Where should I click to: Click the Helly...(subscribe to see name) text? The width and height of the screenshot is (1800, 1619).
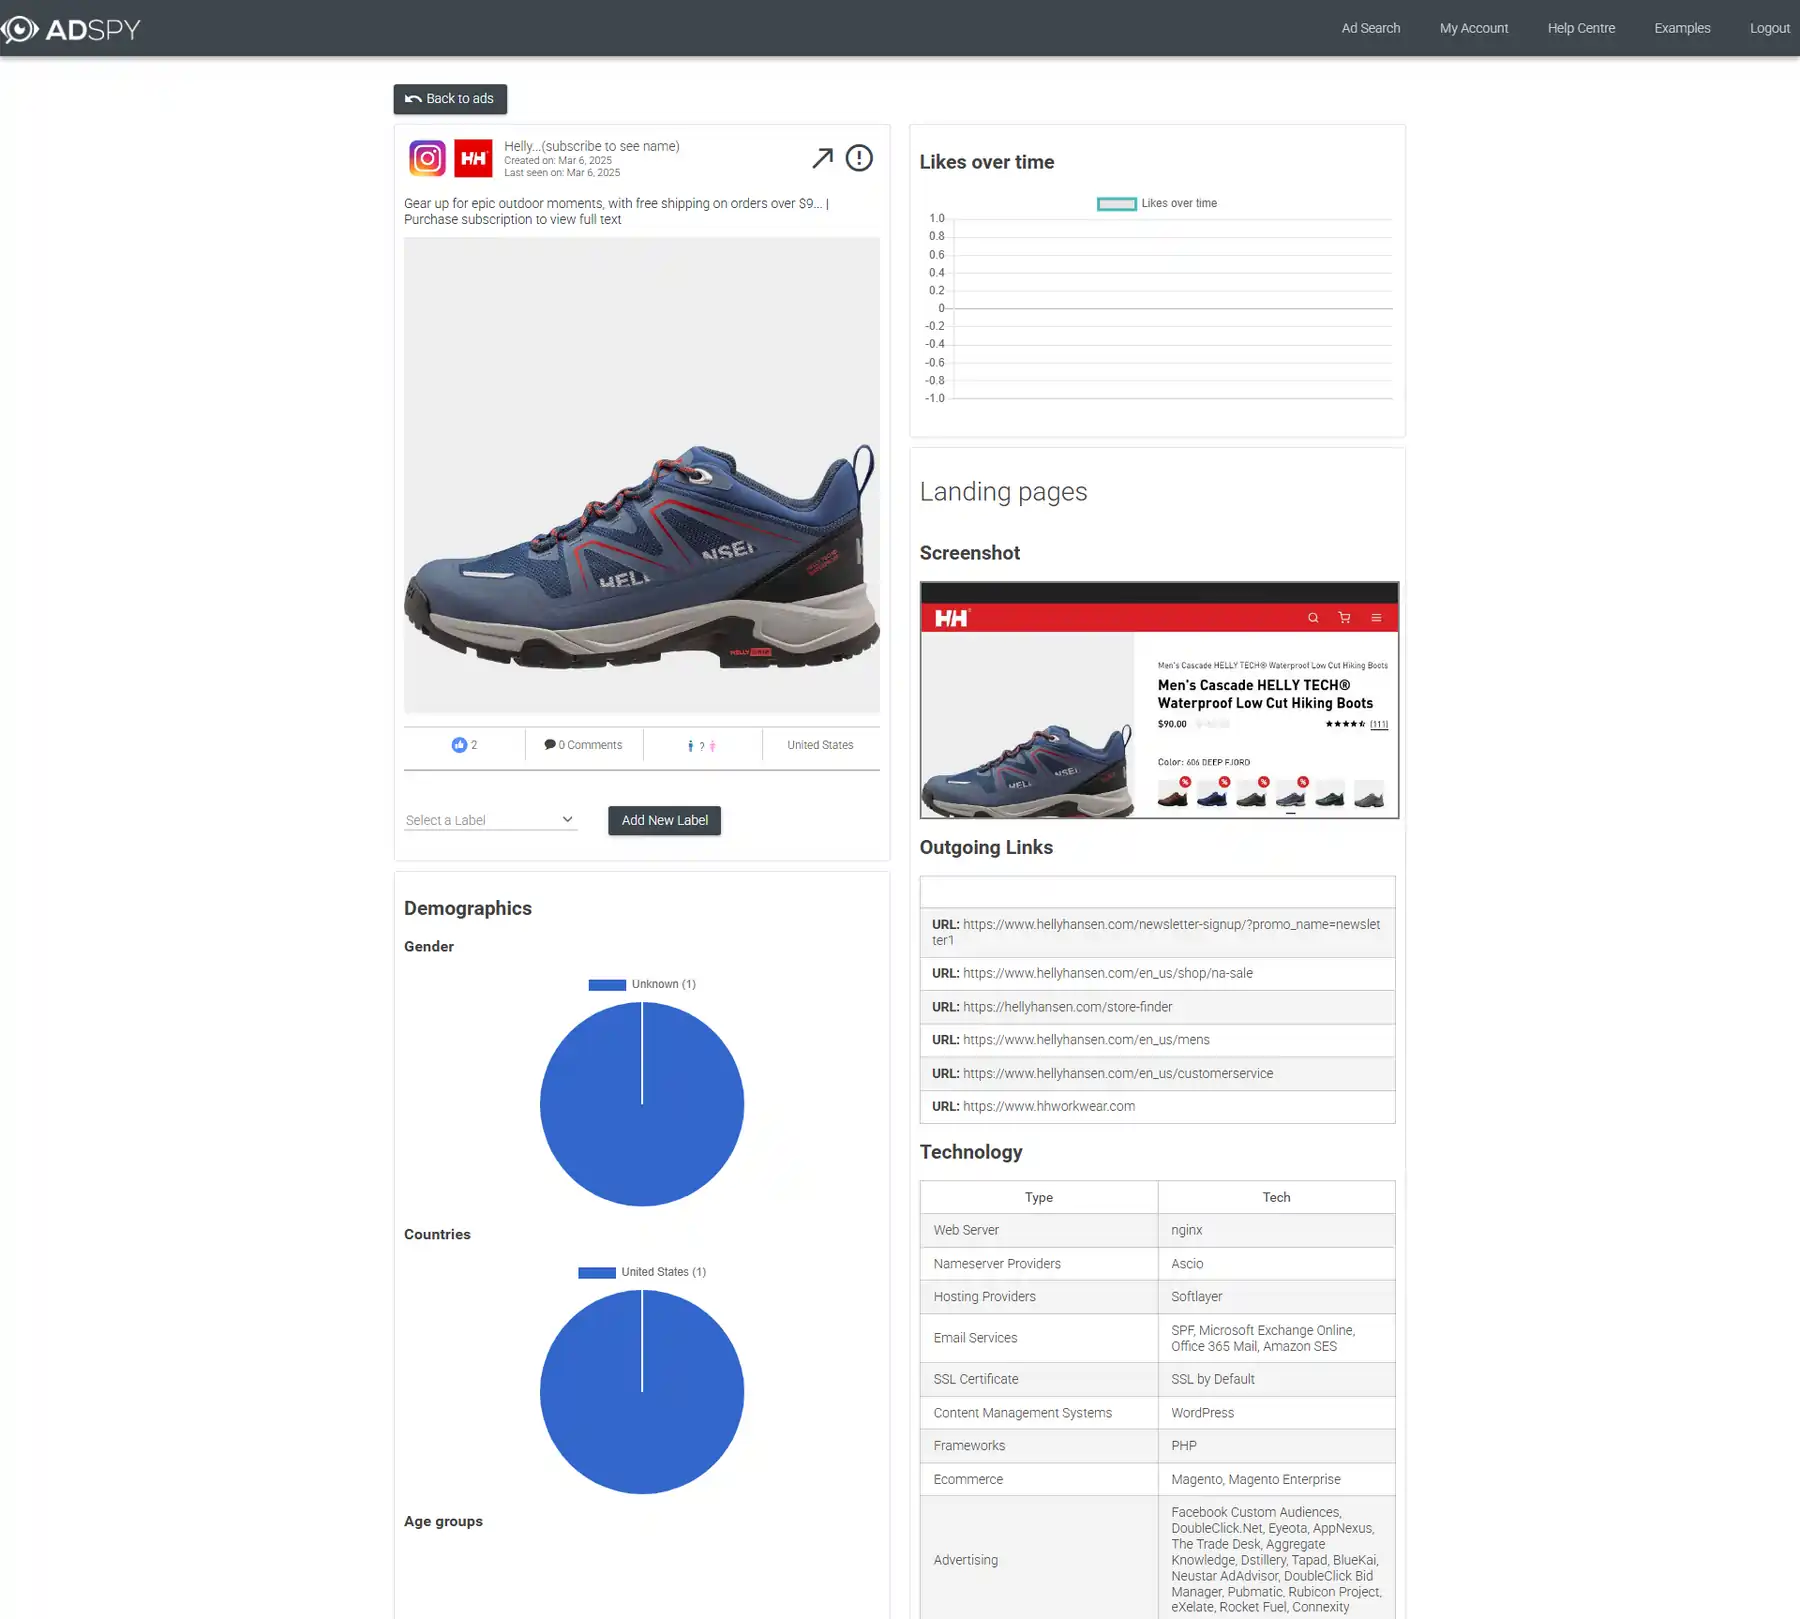click(x=592, y=146)
